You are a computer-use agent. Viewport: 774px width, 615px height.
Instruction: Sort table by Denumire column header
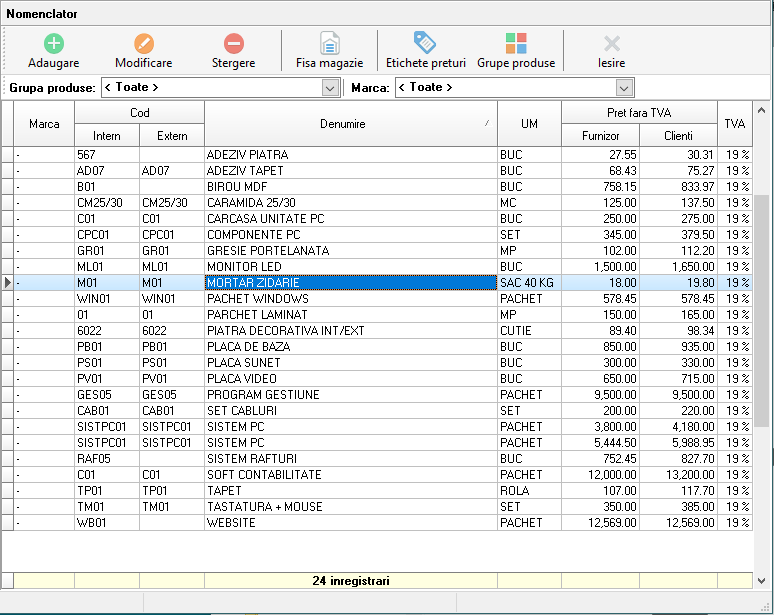(350, 124)
